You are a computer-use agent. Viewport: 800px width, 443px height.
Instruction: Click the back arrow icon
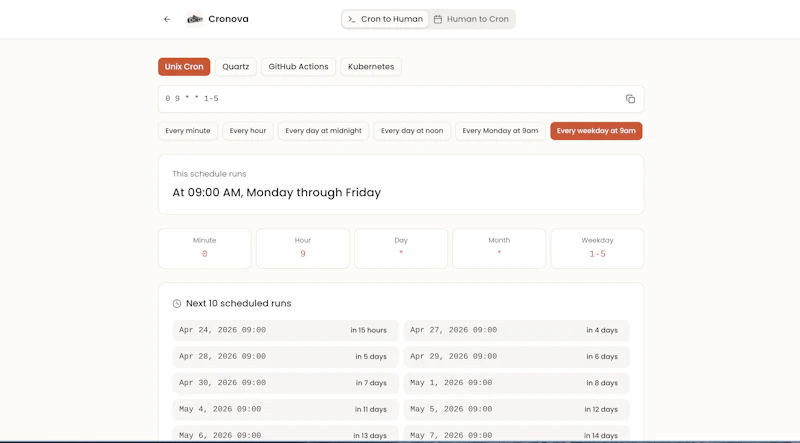167,19
